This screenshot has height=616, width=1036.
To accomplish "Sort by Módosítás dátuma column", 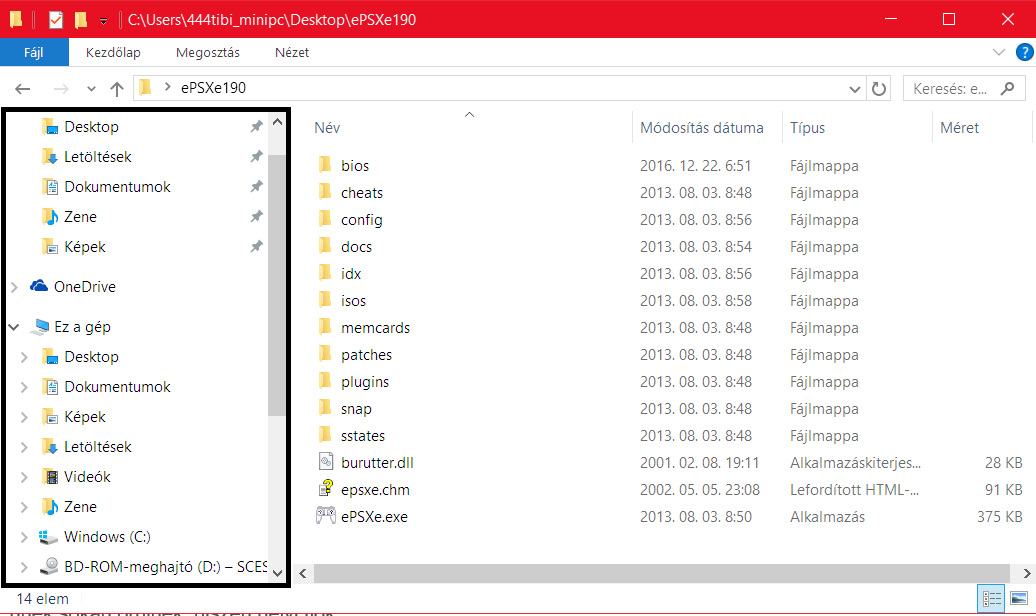I will [702, 128].
